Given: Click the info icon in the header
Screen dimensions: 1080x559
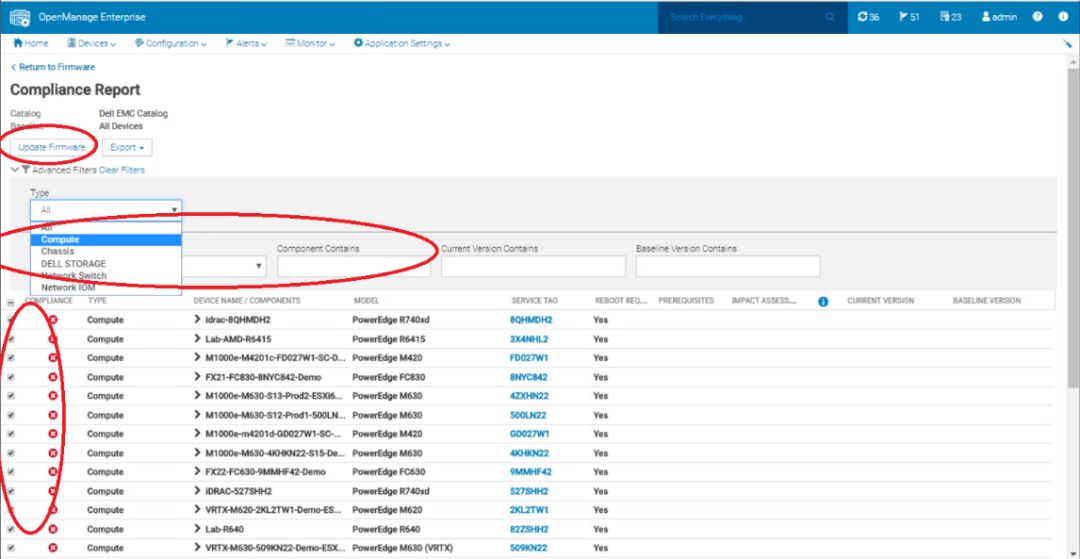Looking at the screenshot, I should (x=1063, y=17).
